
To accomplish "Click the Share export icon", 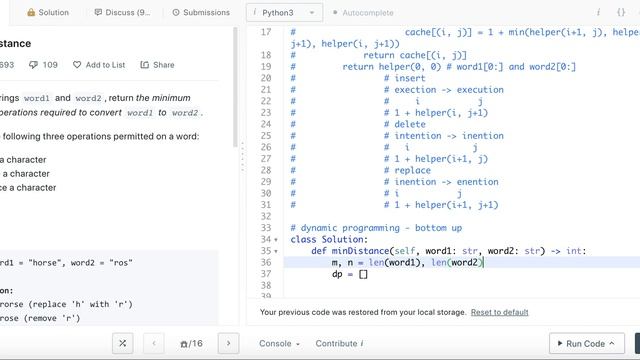I will click(144, 65).
